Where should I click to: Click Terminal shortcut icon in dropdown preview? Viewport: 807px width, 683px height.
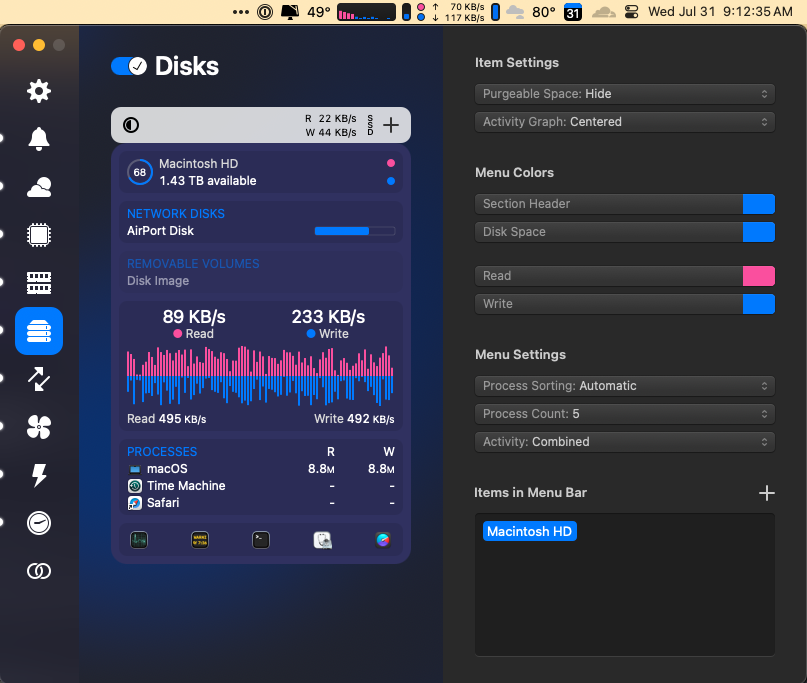[x=261, y=540]
